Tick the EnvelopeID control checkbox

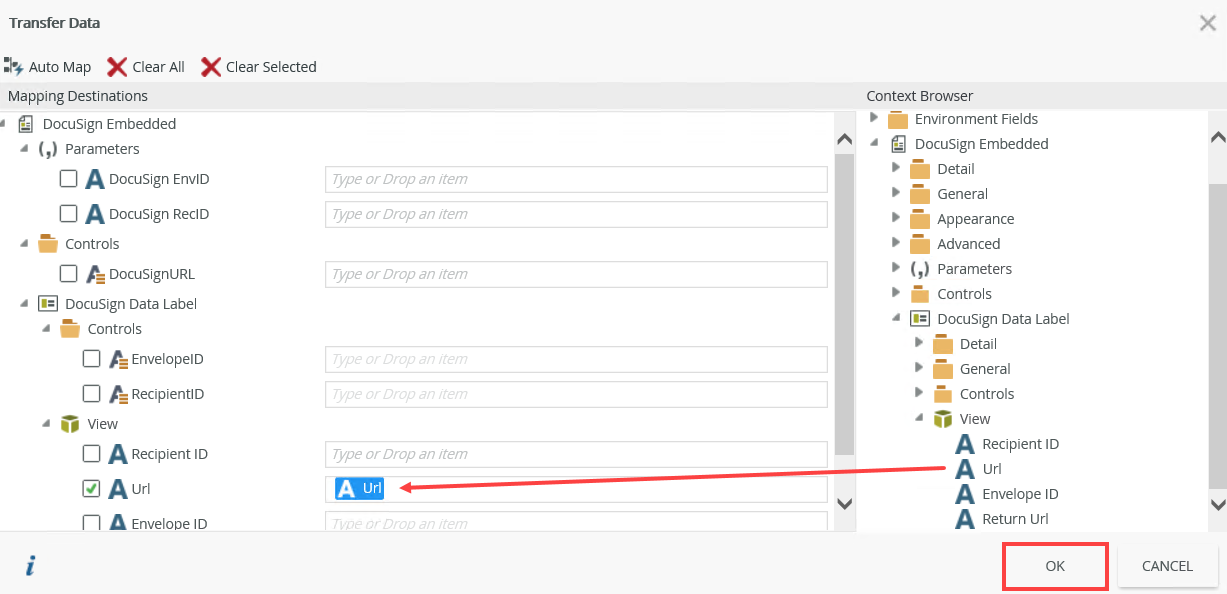(91, 359)
